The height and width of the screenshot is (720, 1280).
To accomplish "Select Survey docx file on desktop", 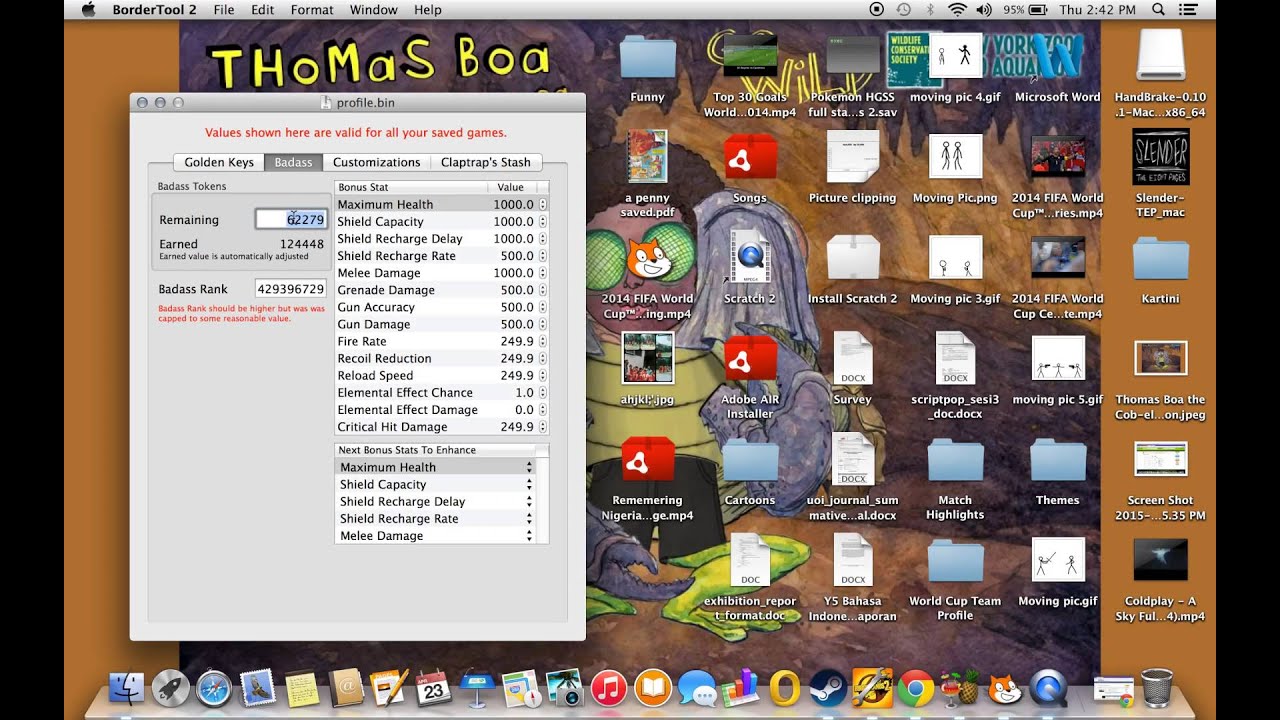I will click(853, 358).
